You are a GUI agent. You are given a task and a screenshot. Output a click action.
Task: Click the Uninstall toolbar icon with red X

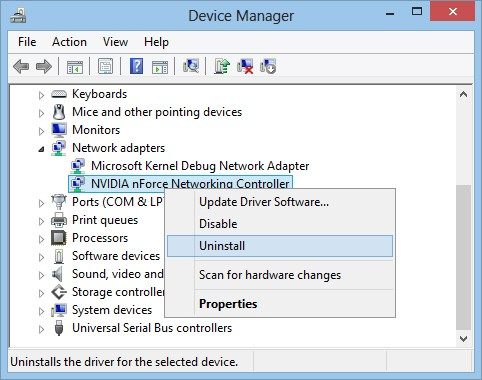click(x=245, y=66)
